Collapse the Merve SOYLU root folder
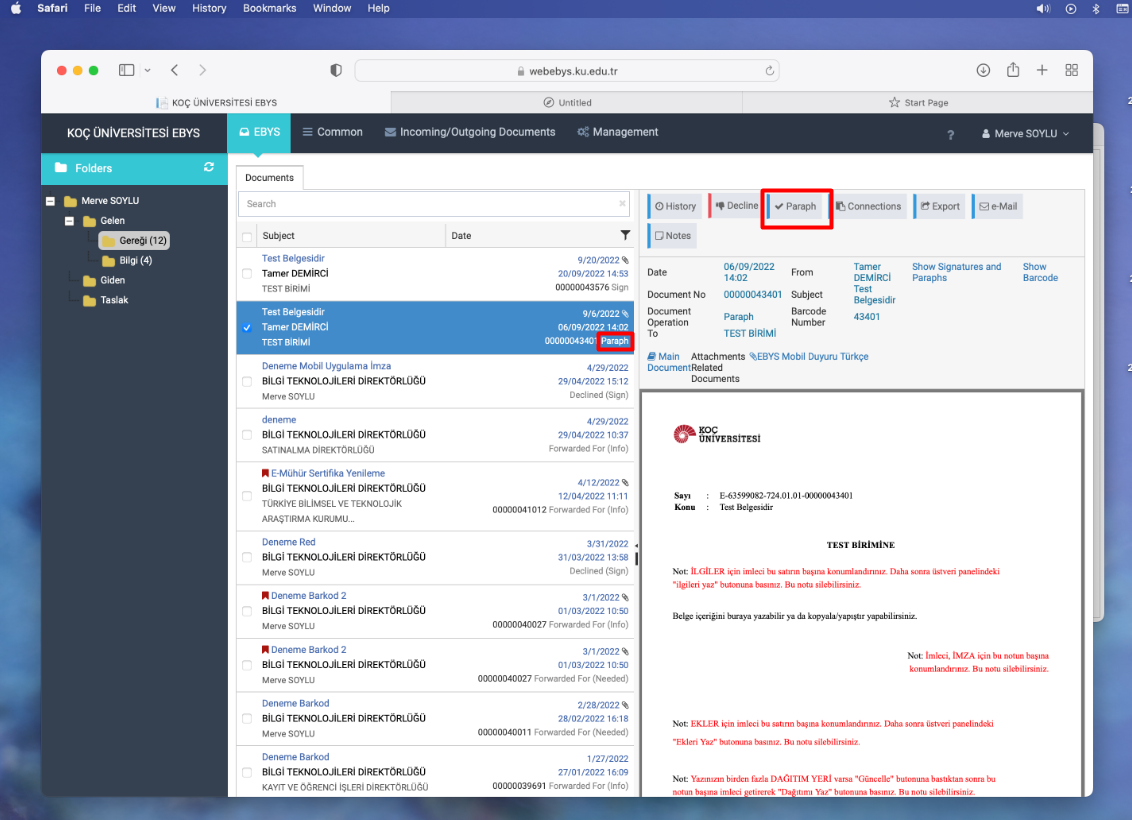 [51, 201]
